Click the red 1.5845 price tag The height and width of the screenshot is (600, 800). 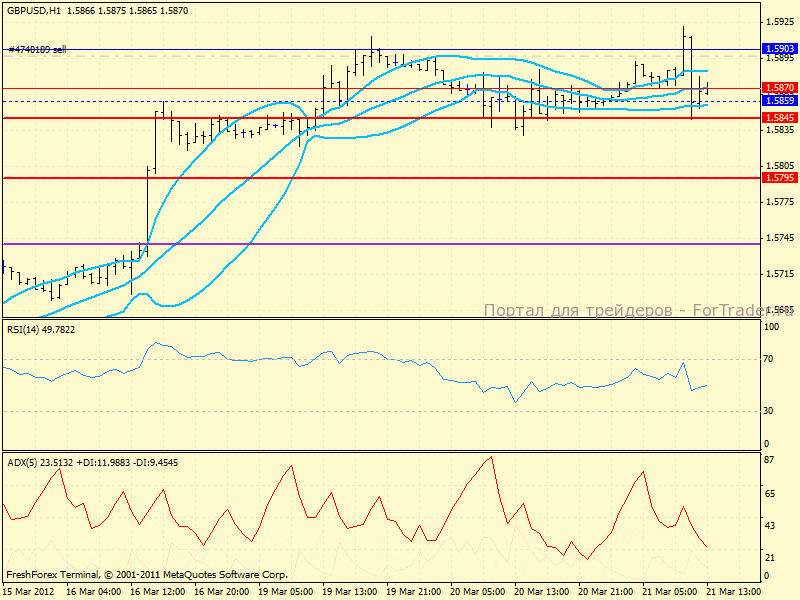tap(780, 118)
